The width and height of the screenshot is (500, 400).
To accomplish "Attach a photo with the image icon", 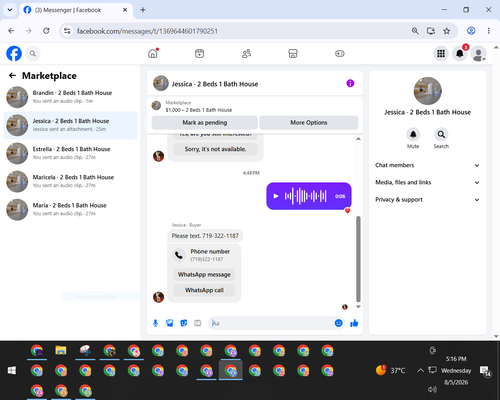I will (x=170, y=323).
